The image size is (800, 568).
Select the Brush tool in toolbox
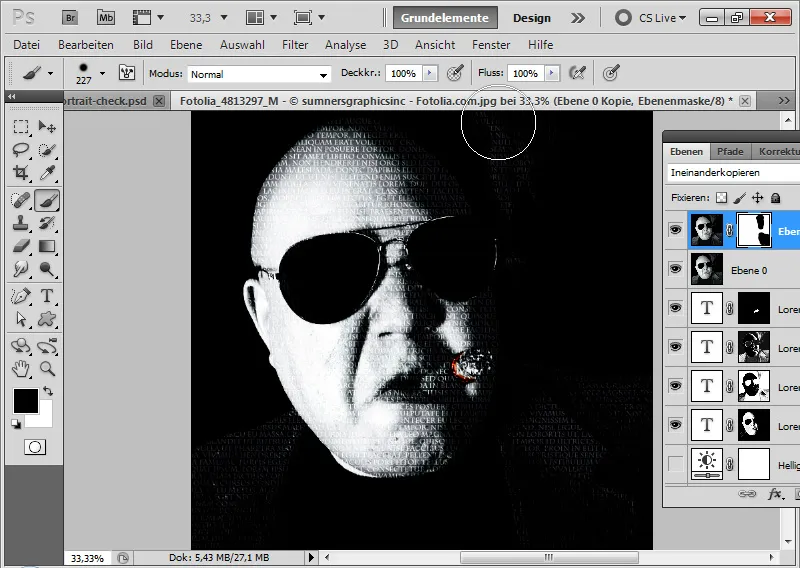47,200
